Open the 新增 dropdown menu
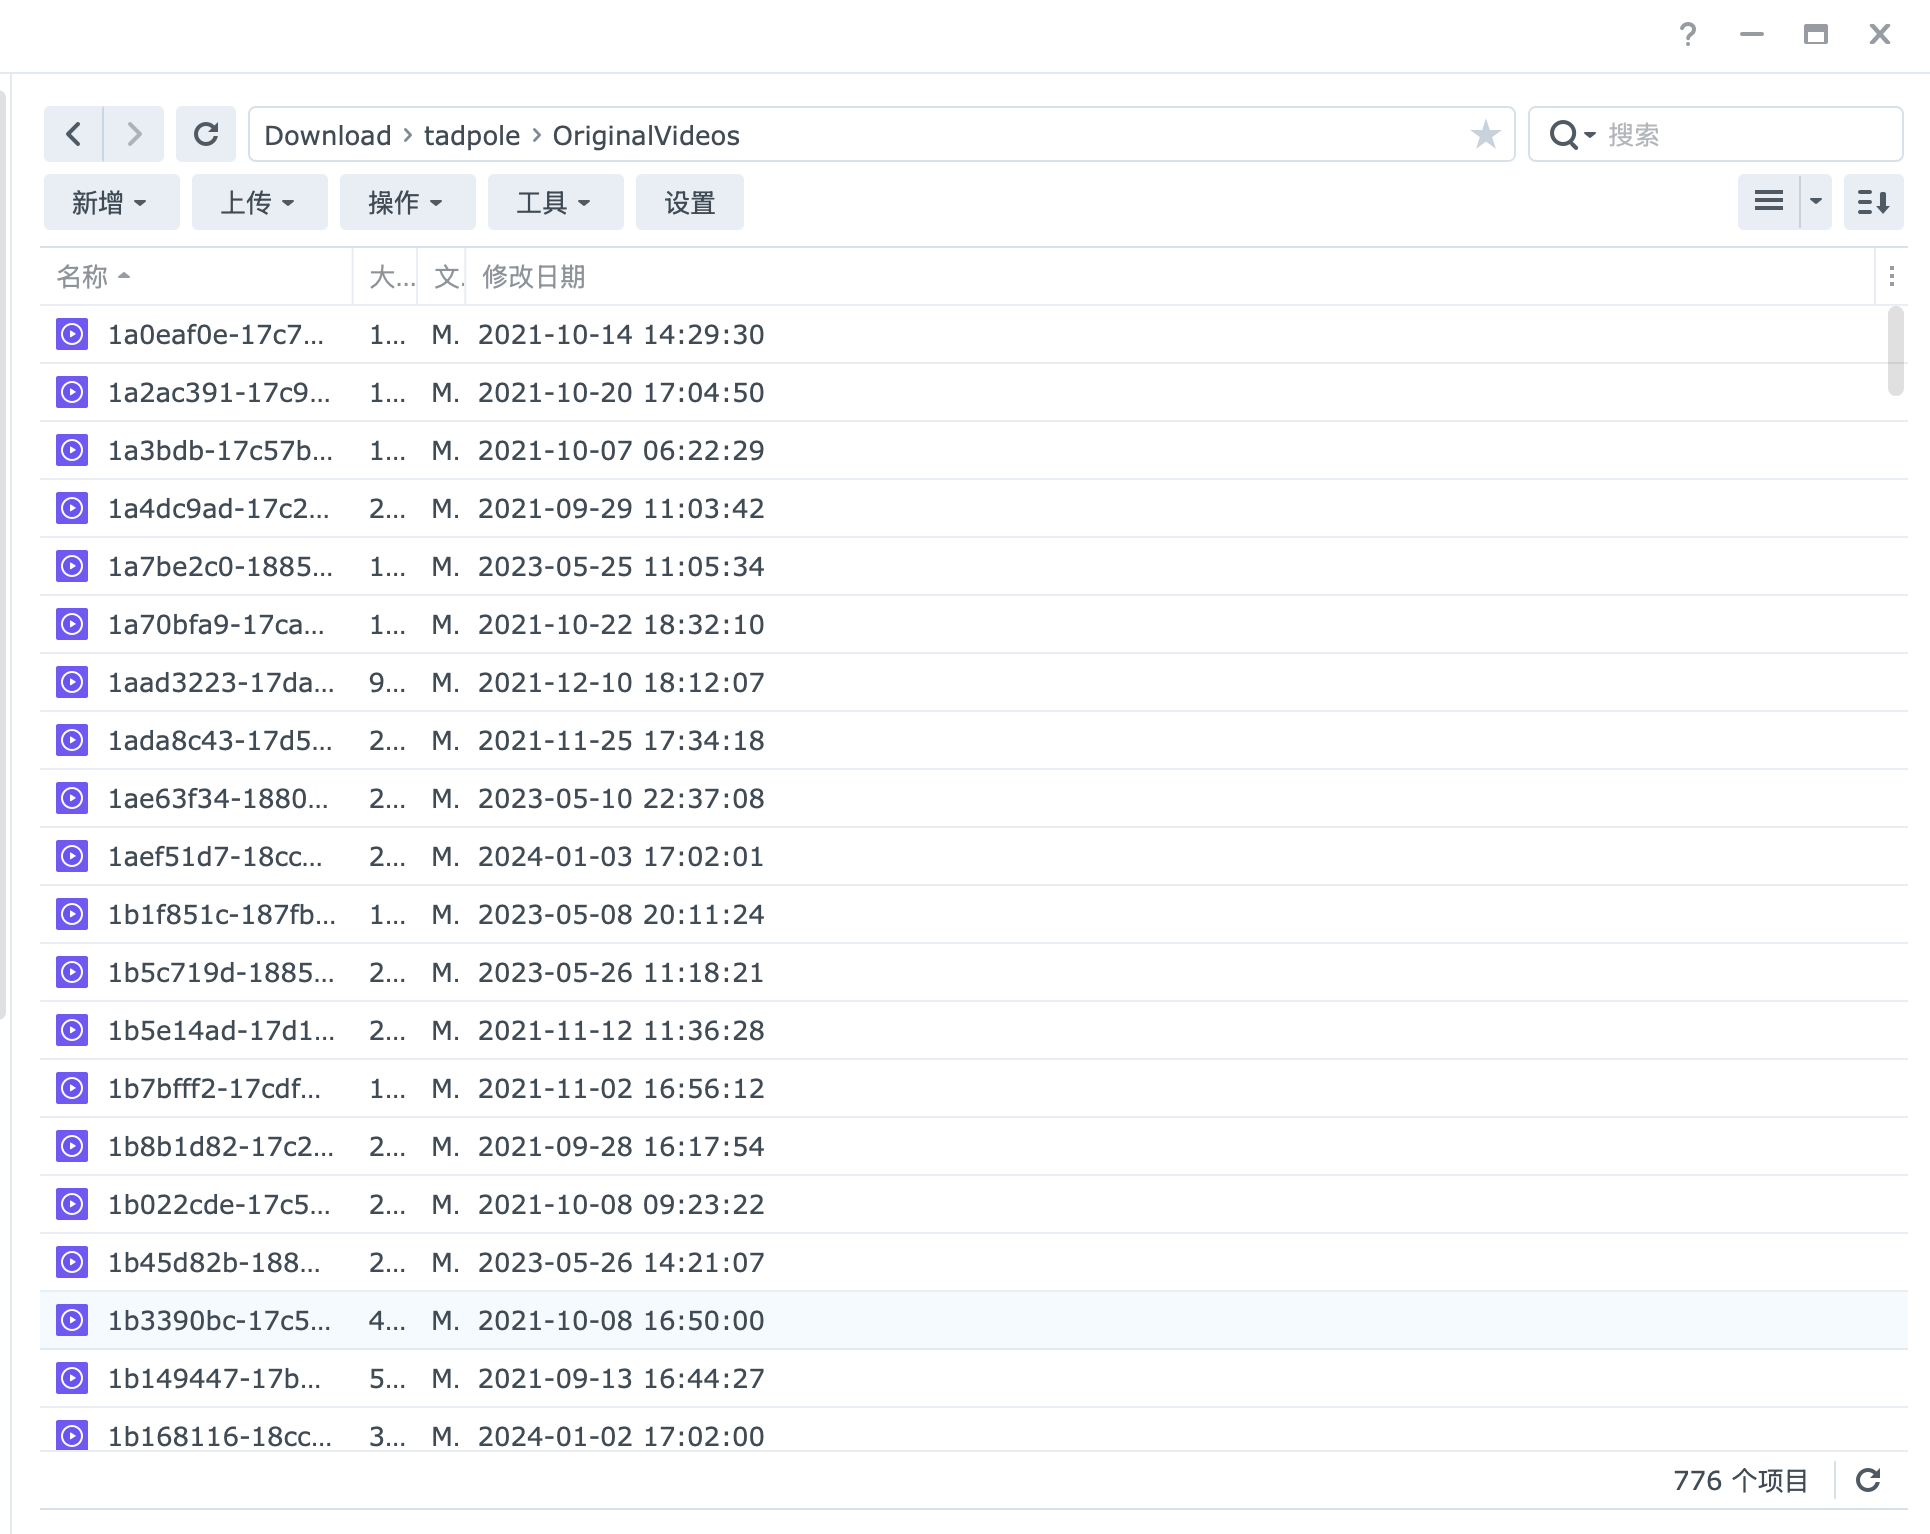This screenshot has height=1534, width=1930. coord(111,202)
